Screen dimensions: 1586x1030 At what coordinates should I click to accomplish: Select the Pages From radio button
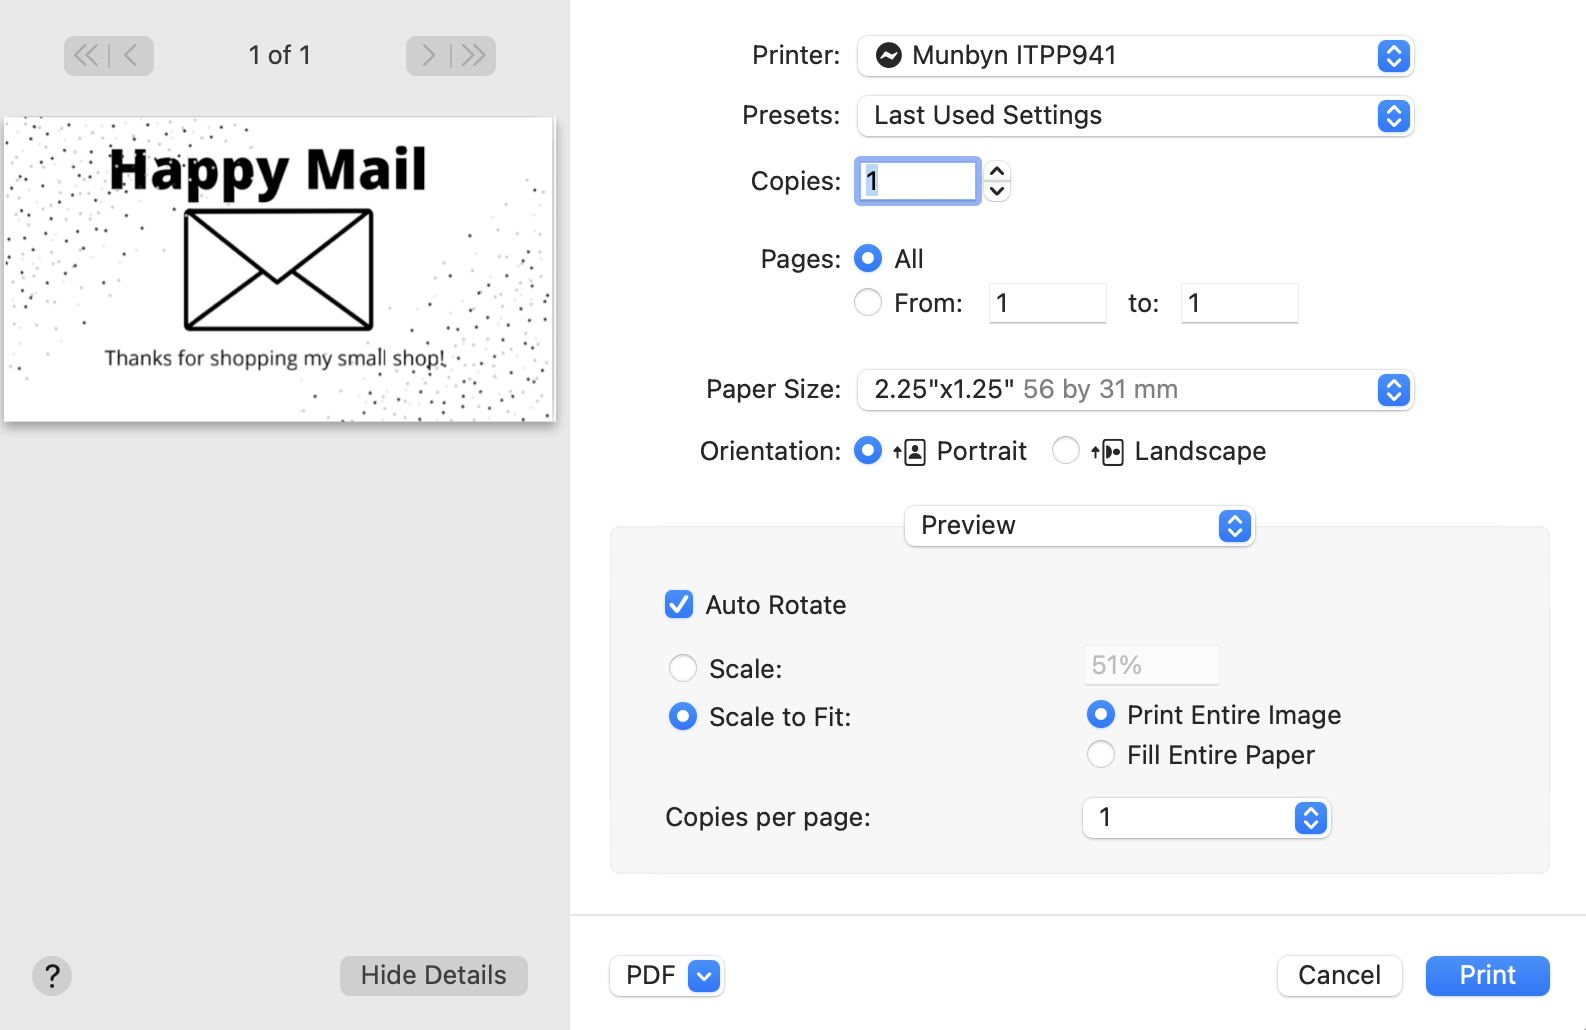tap(868, 302)
